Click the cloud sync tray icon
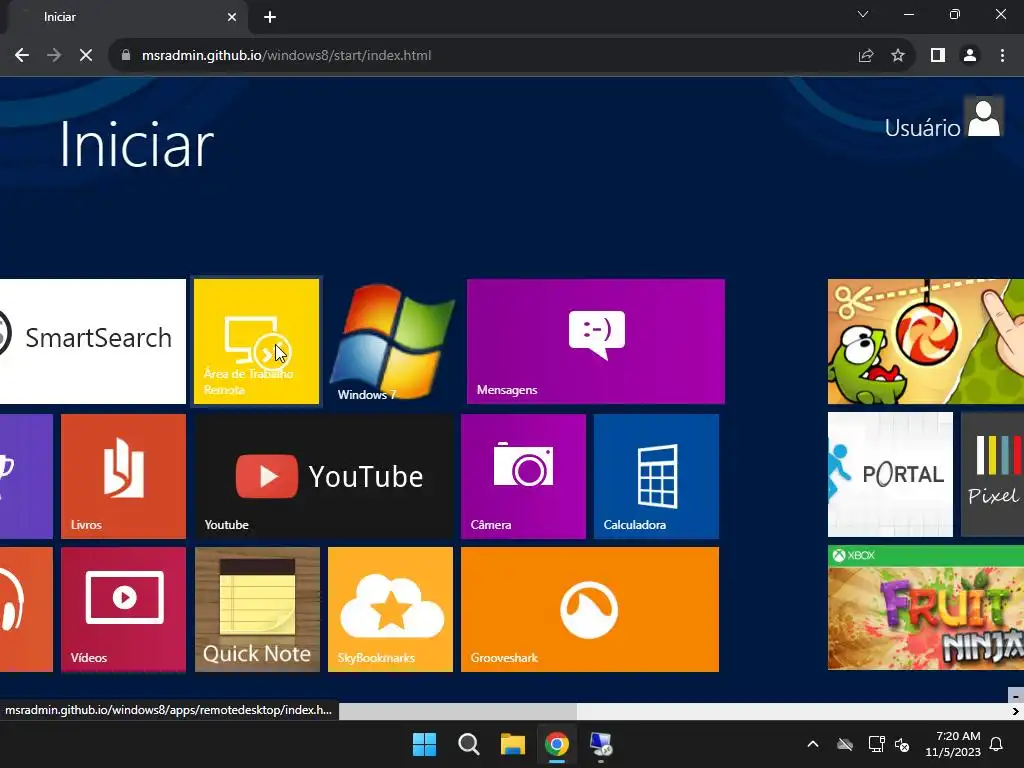The height and width of the screenshot is (768, 1024). point(845,744)
